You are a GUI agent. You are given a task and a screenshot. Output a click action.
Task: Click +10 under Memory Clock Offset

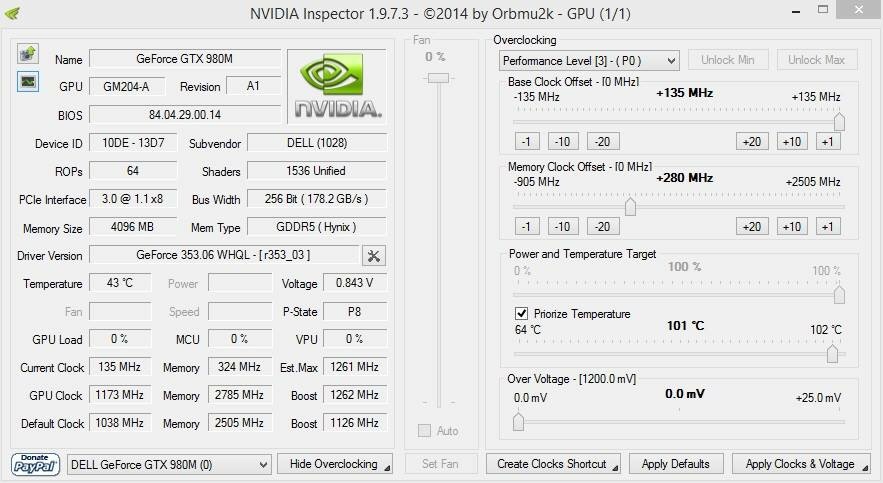pos(792,226)
